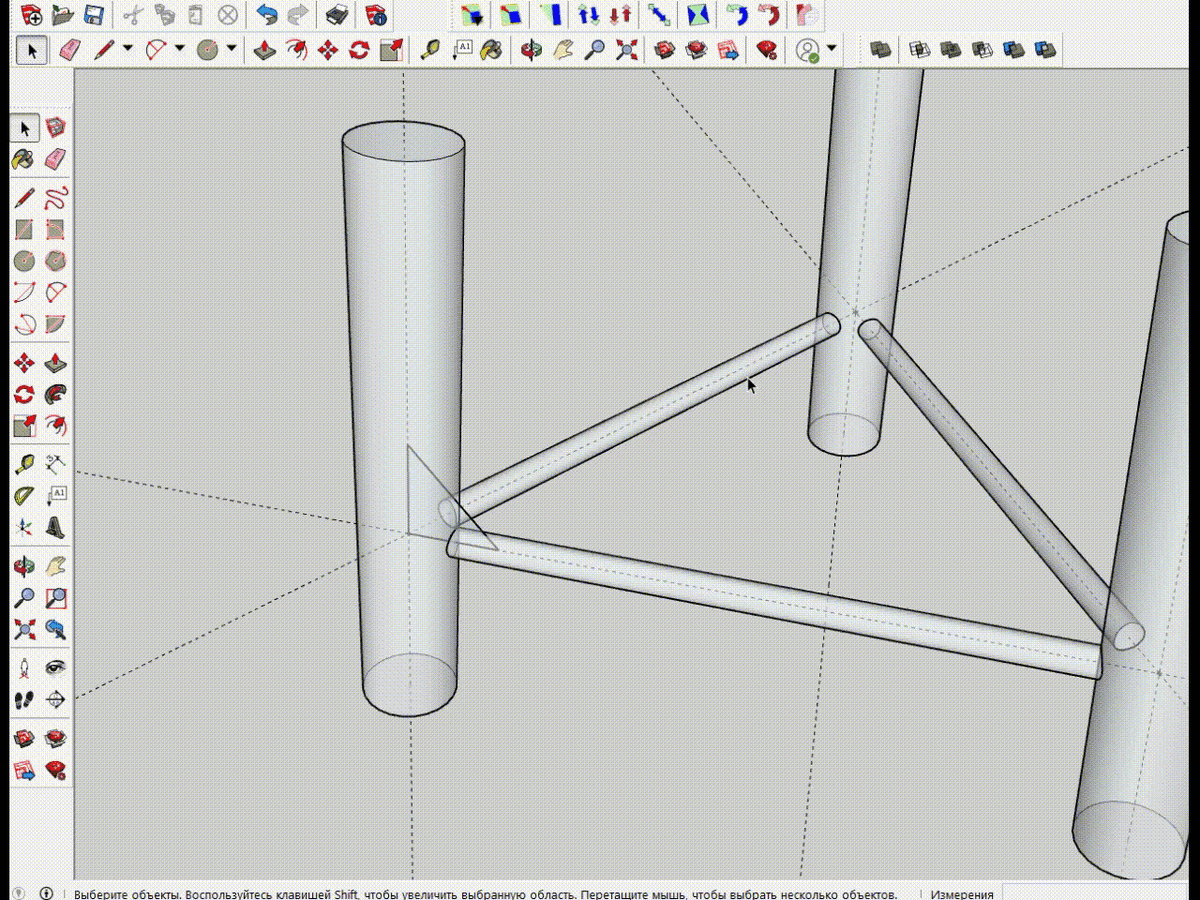1200x900 pixels.
Task: Click the info circle icon in status bar
Action: click(46, 893)
